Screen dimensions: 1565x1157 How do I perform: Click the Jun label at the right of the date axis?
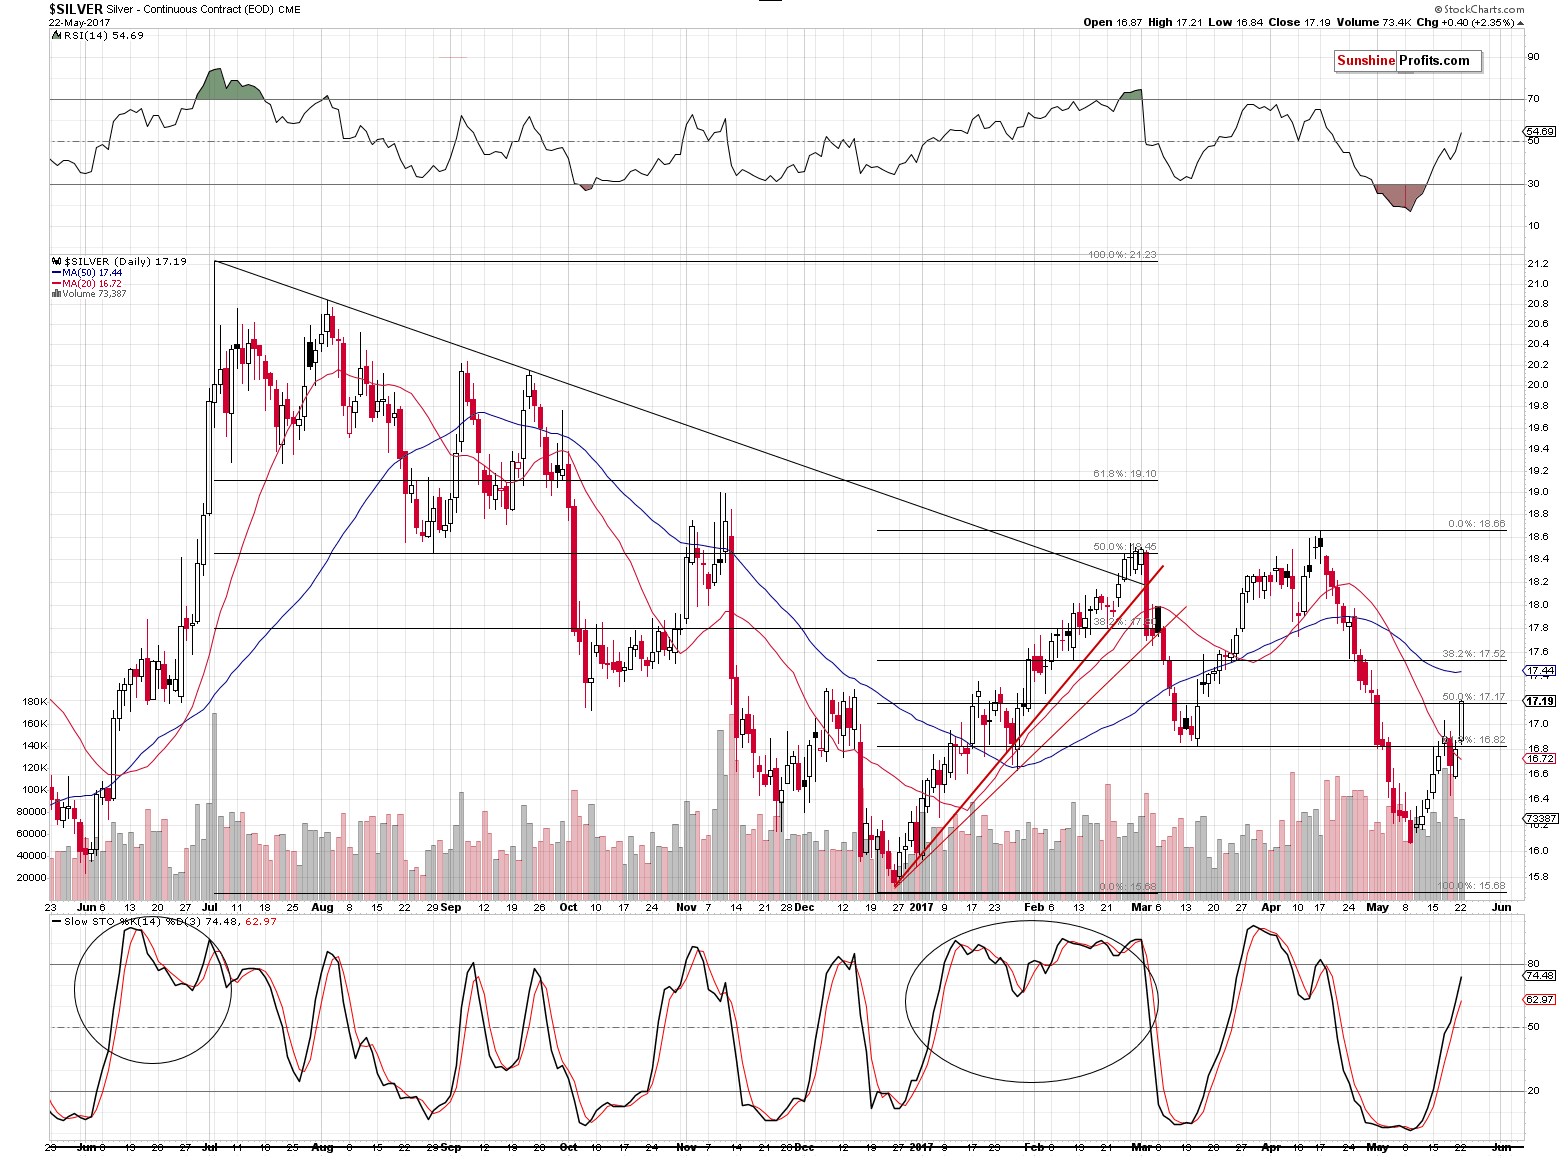(x=1501, y=908)
